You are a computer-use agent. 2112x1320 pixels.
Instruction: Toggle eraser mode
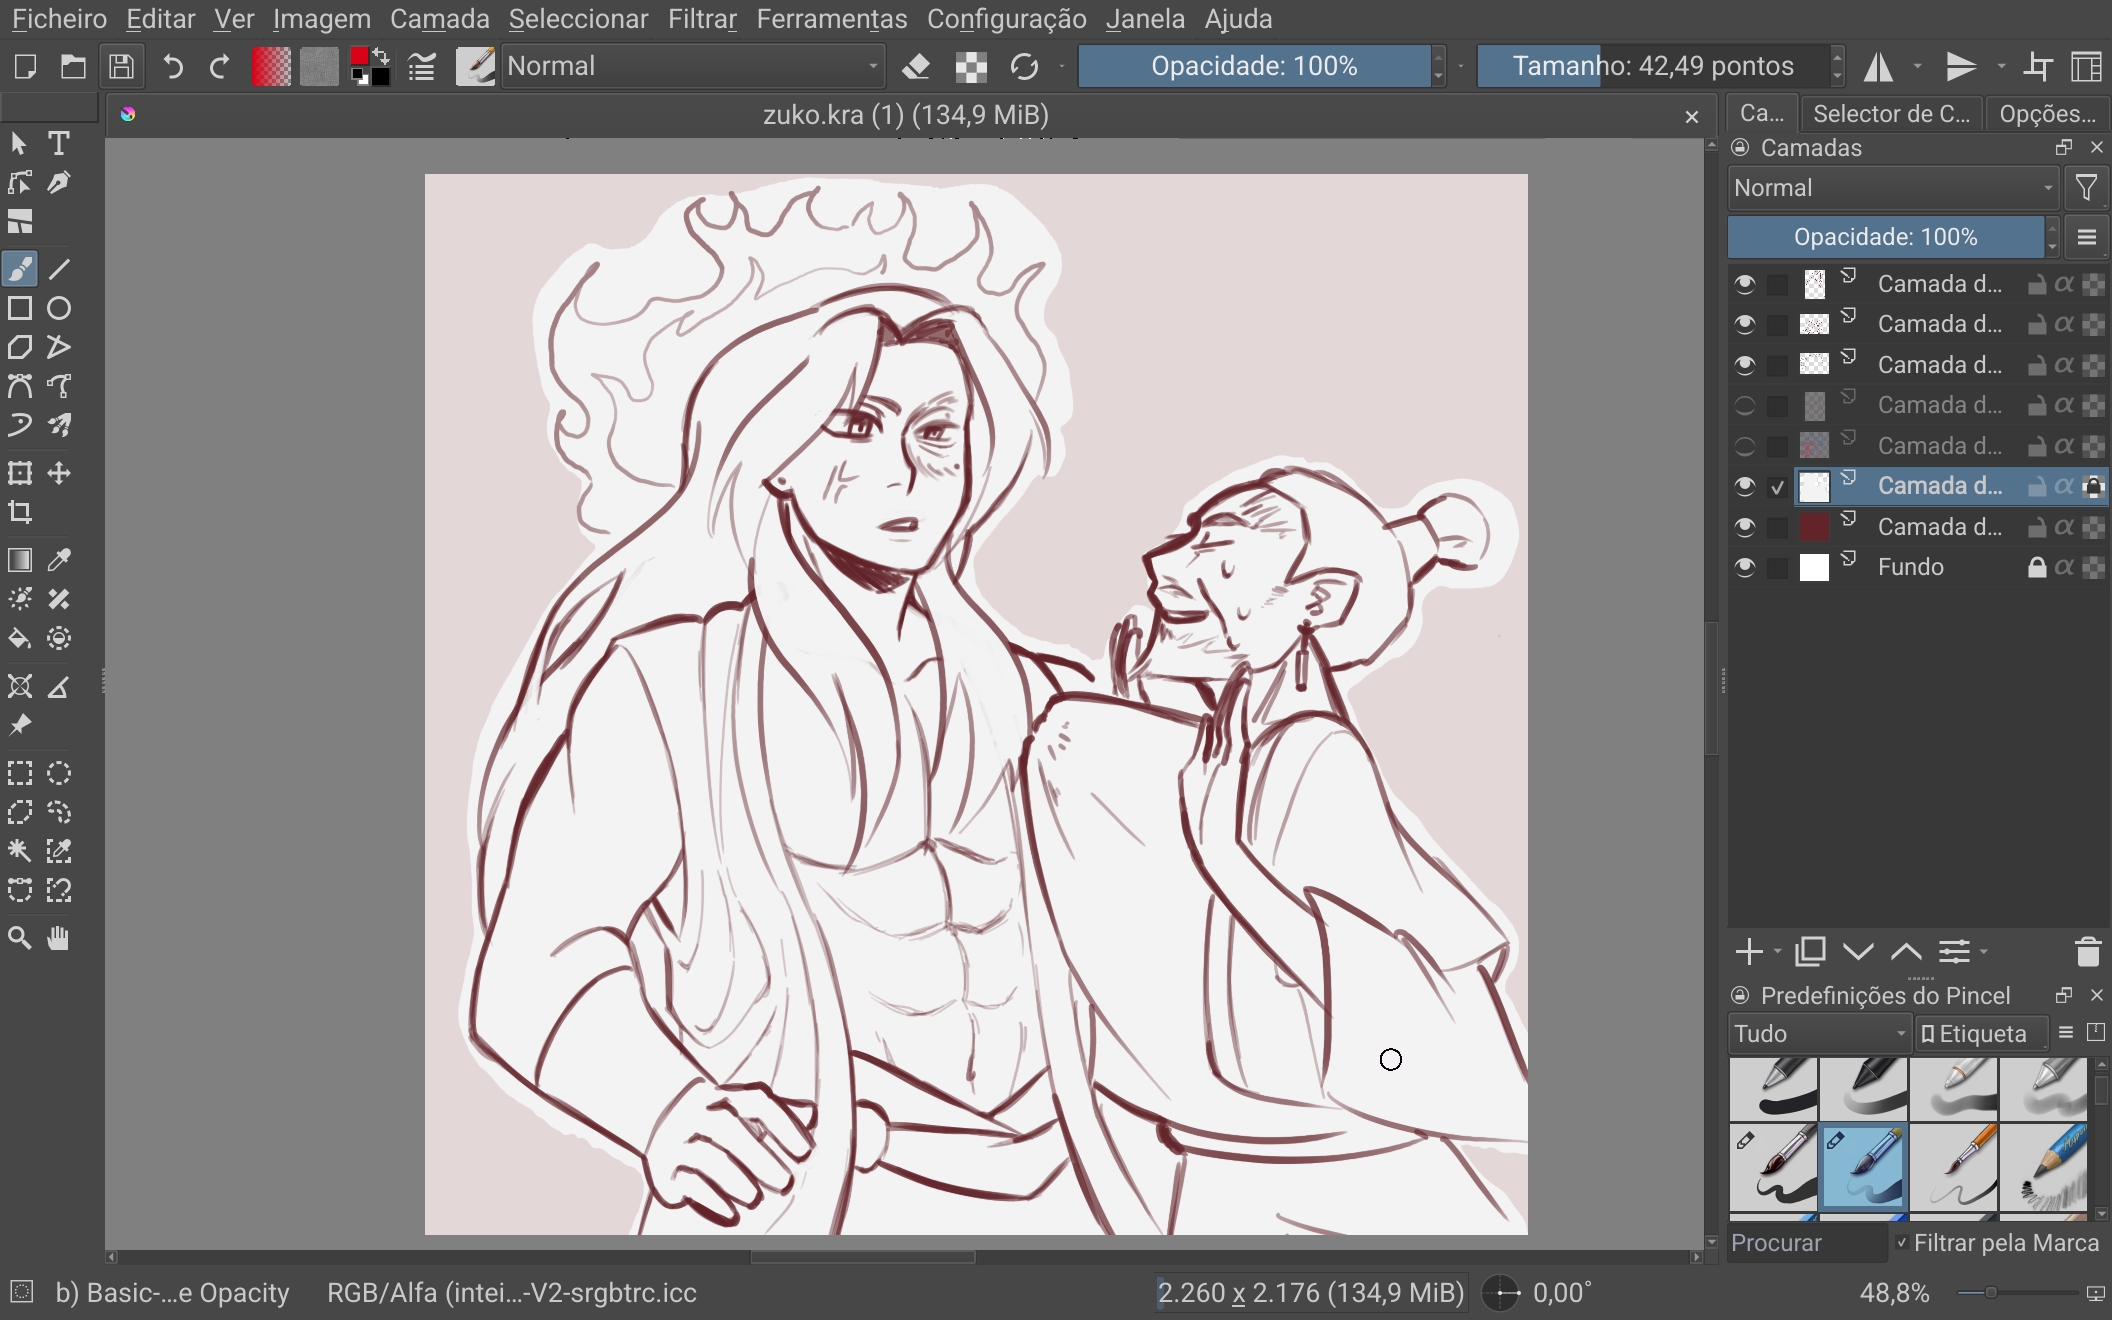[x=916, y=67]
